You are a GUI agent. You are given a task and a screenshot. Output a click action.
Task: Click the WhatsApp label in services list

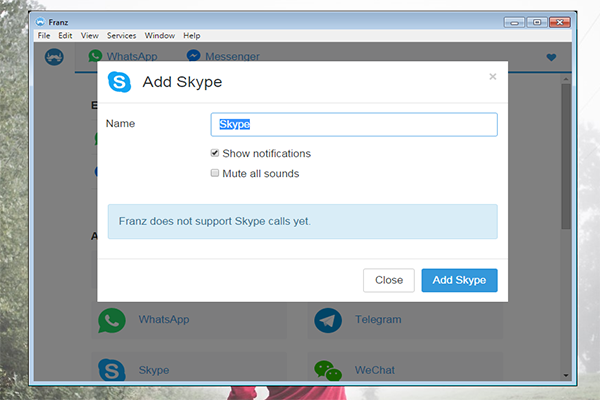[x=164, y=320]
